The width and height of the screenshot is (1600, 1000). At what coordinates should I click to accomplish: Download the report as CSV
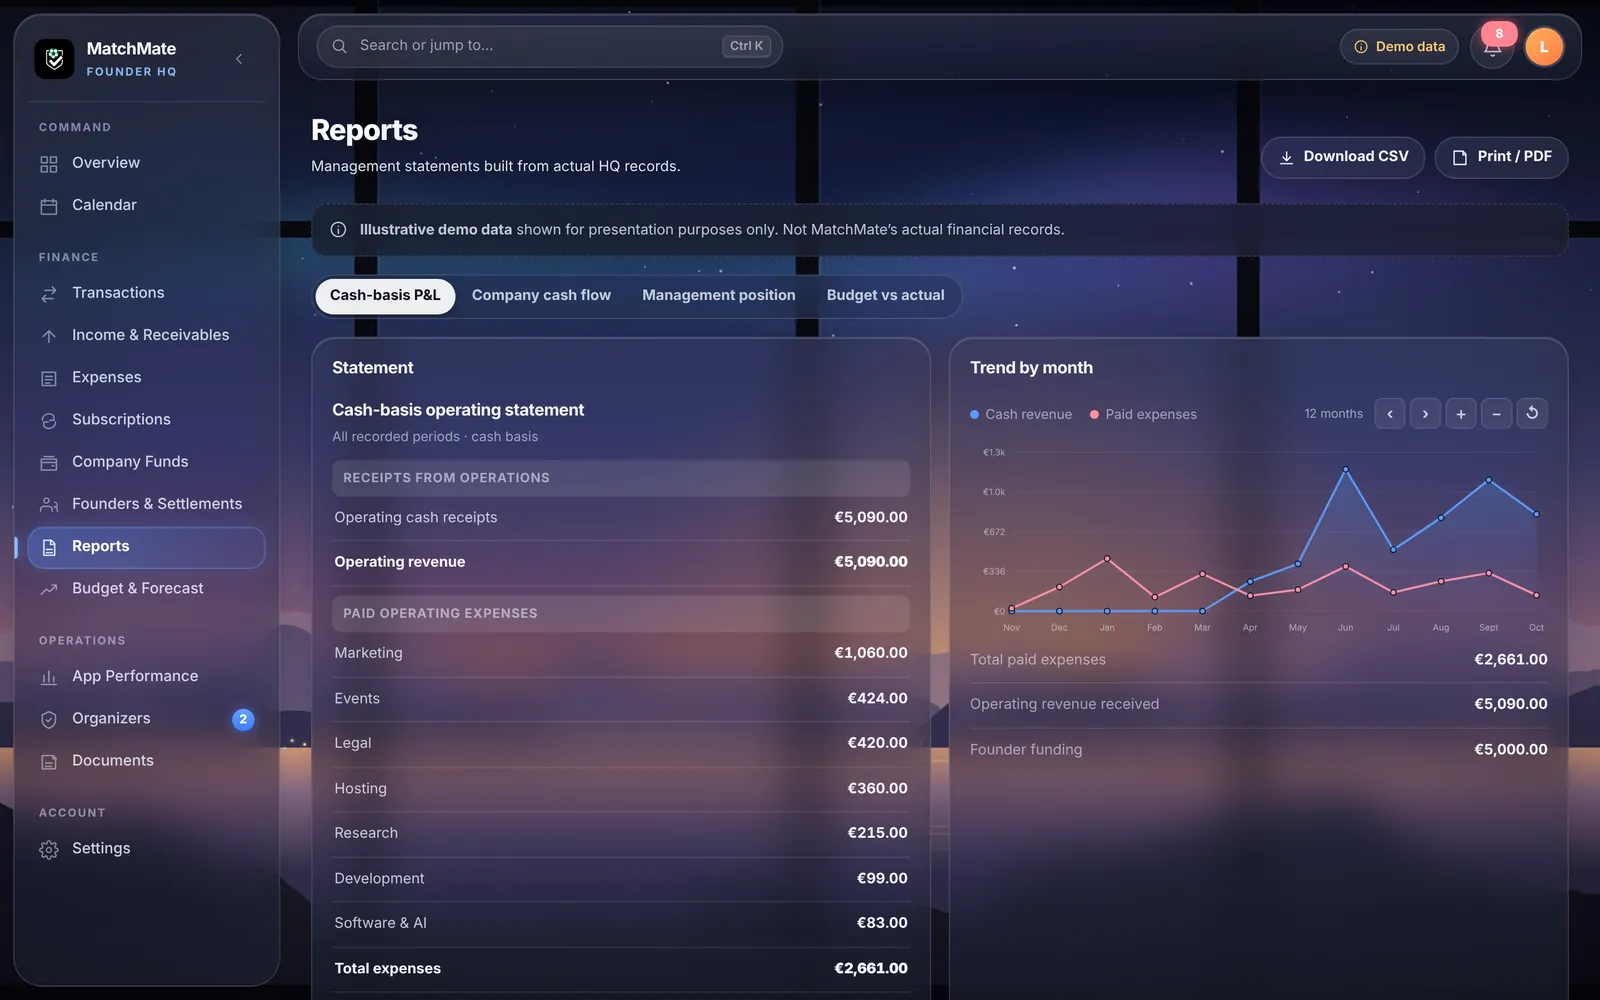[x=1343, y=157]
